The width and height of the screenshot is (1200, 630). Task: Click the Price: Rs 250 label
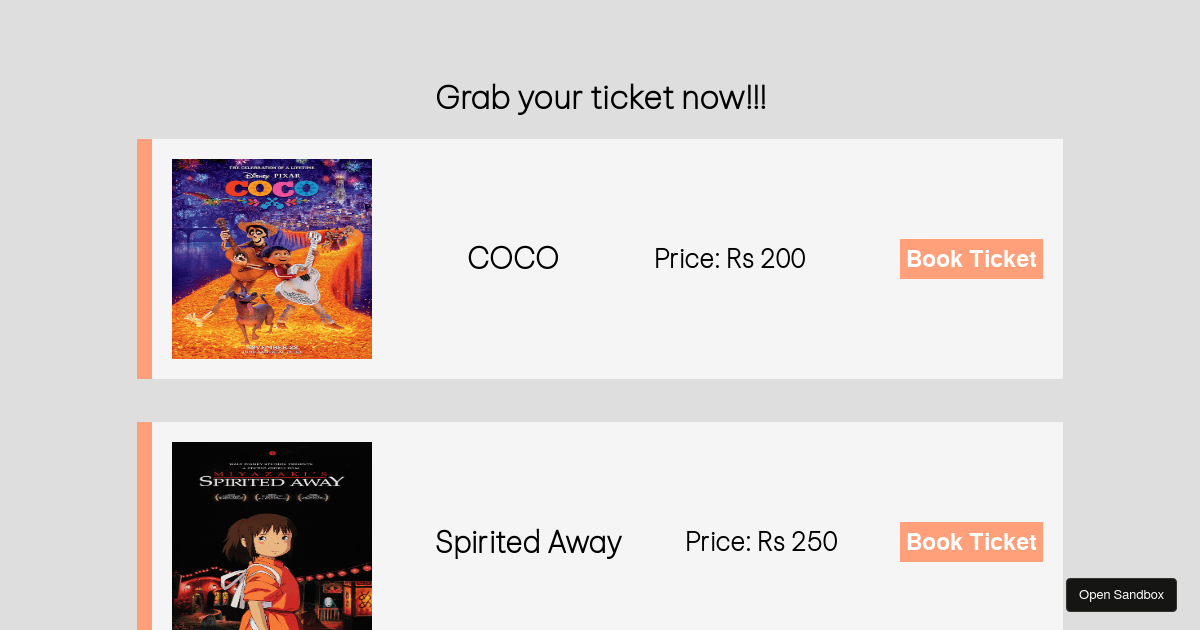[761, 542]
